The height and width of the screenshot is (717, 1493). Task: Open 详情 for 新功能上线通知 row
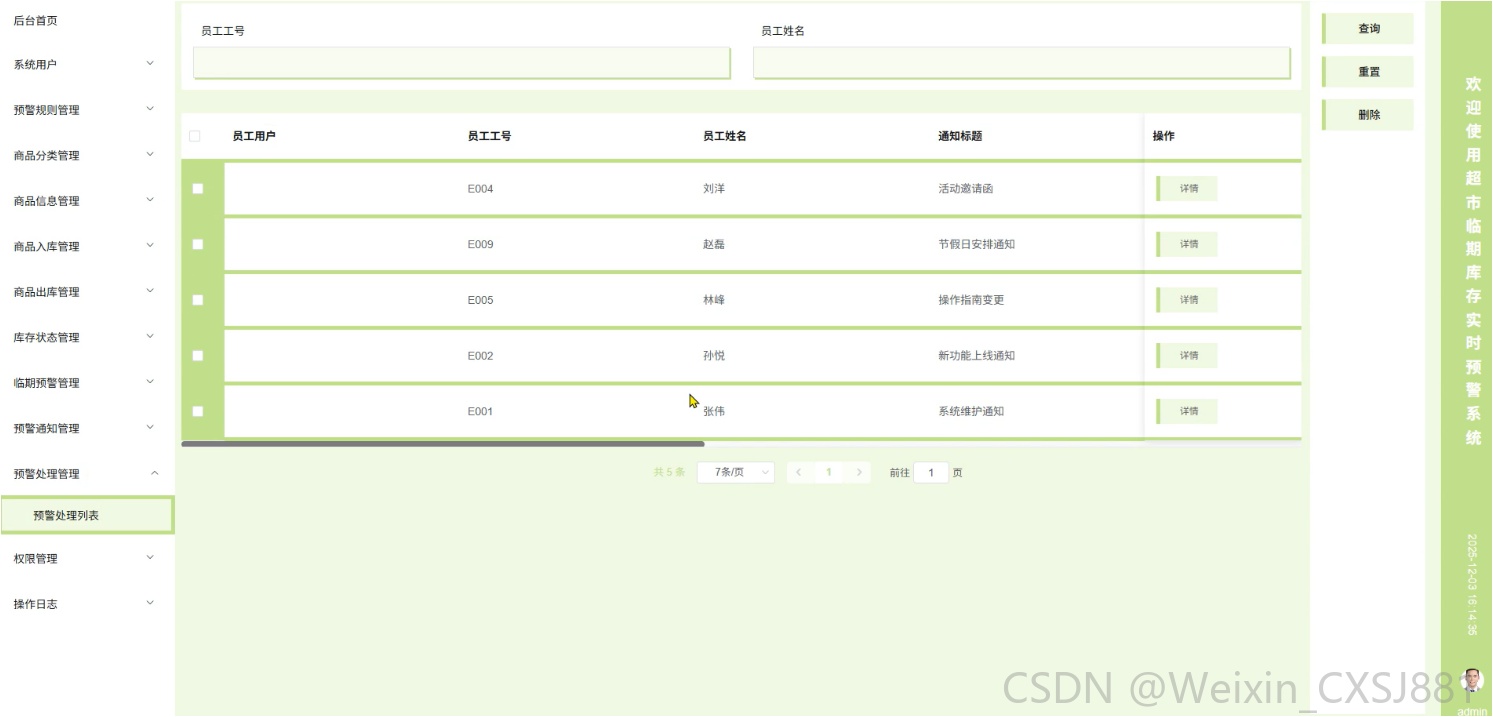point(1187,355)
